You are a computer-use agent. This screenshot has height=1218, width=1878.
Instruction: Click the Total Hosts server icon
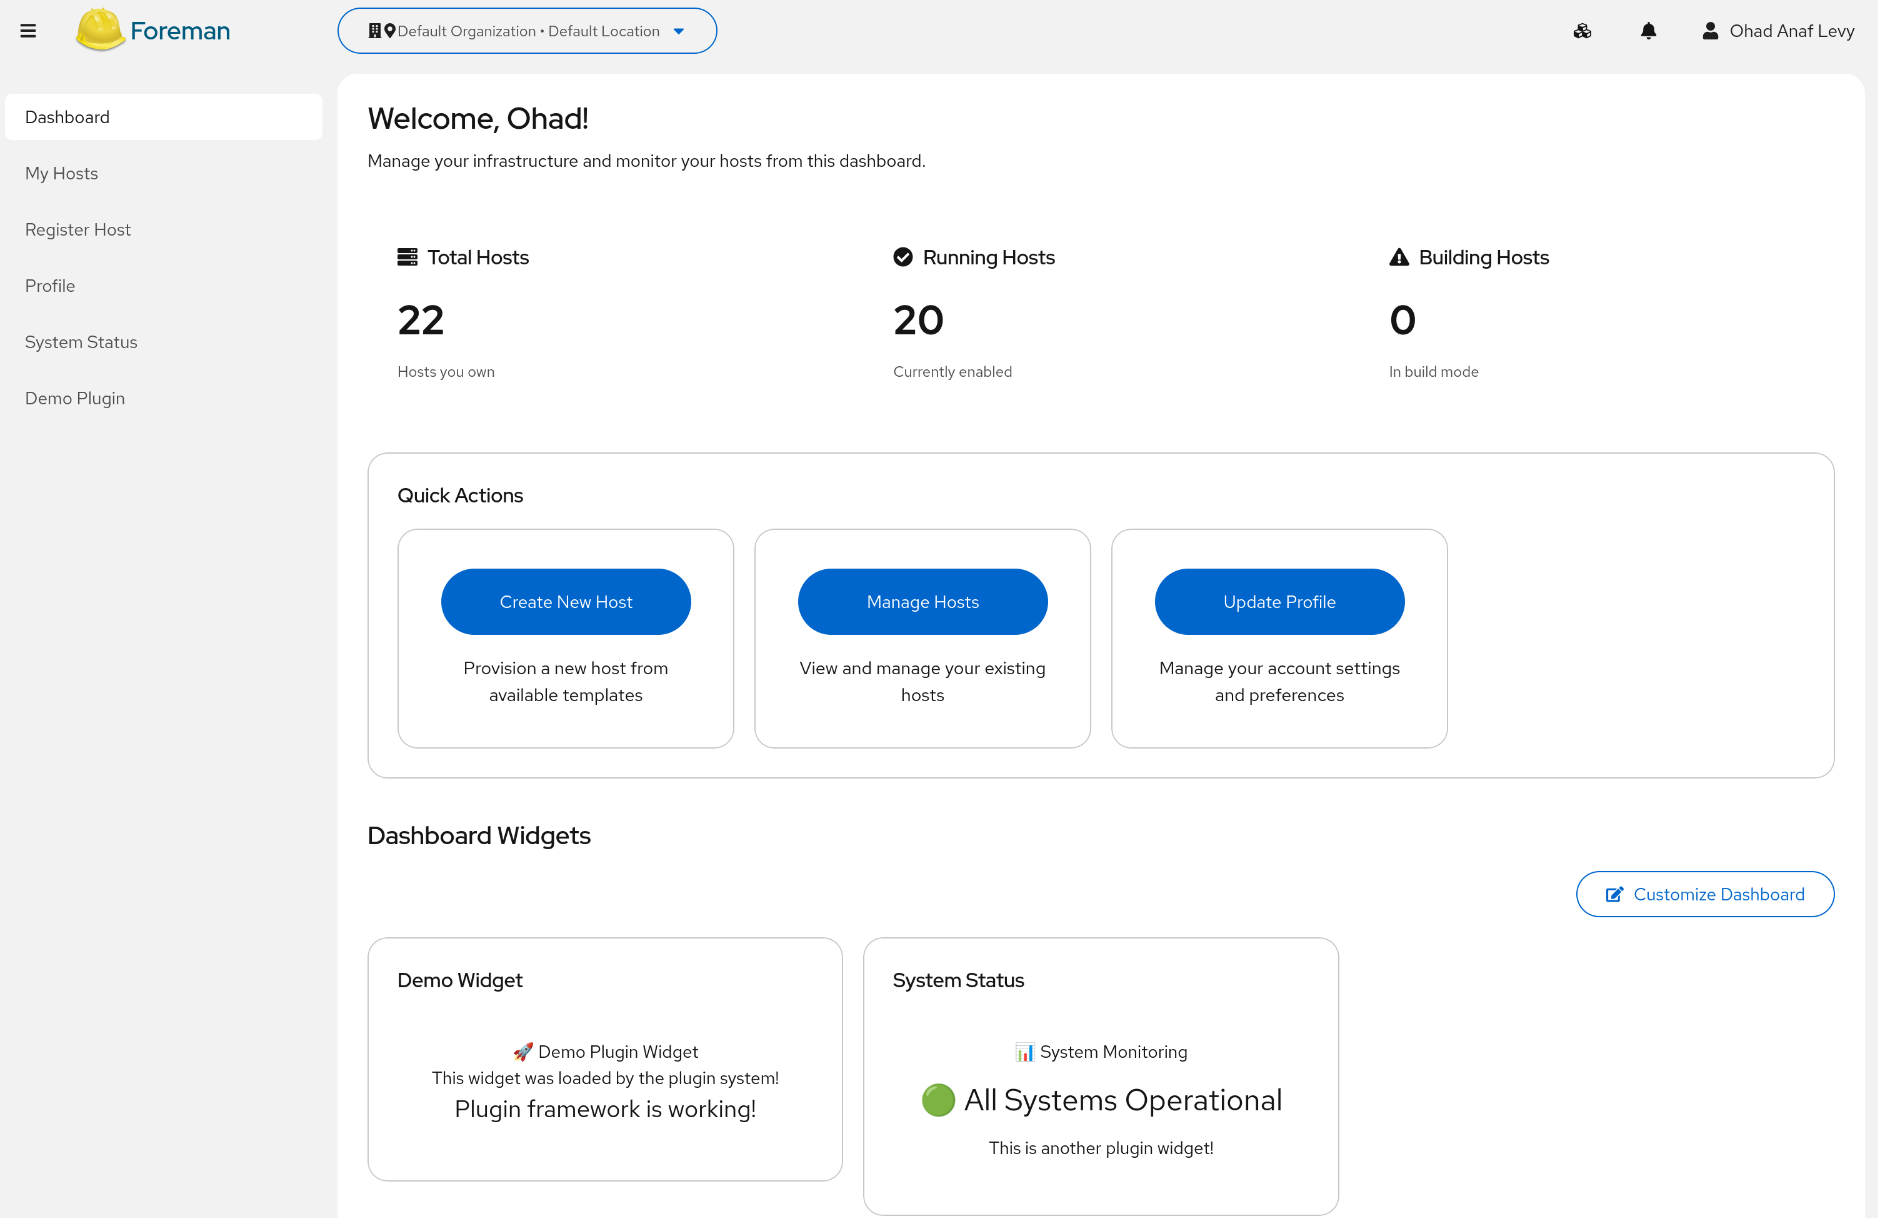407,257
